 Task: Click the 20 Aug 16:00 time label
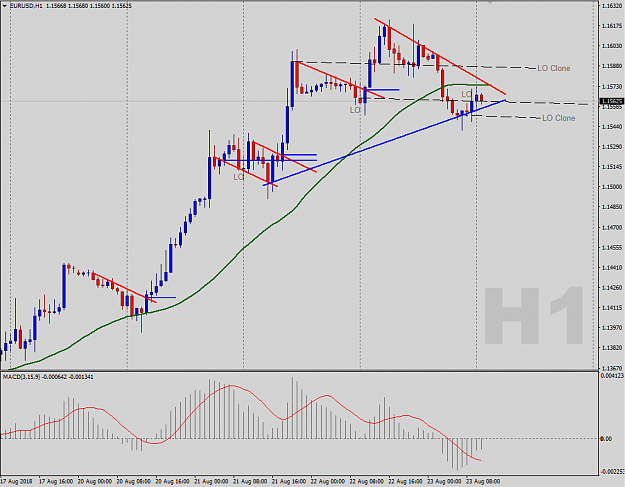pos(173,481)
